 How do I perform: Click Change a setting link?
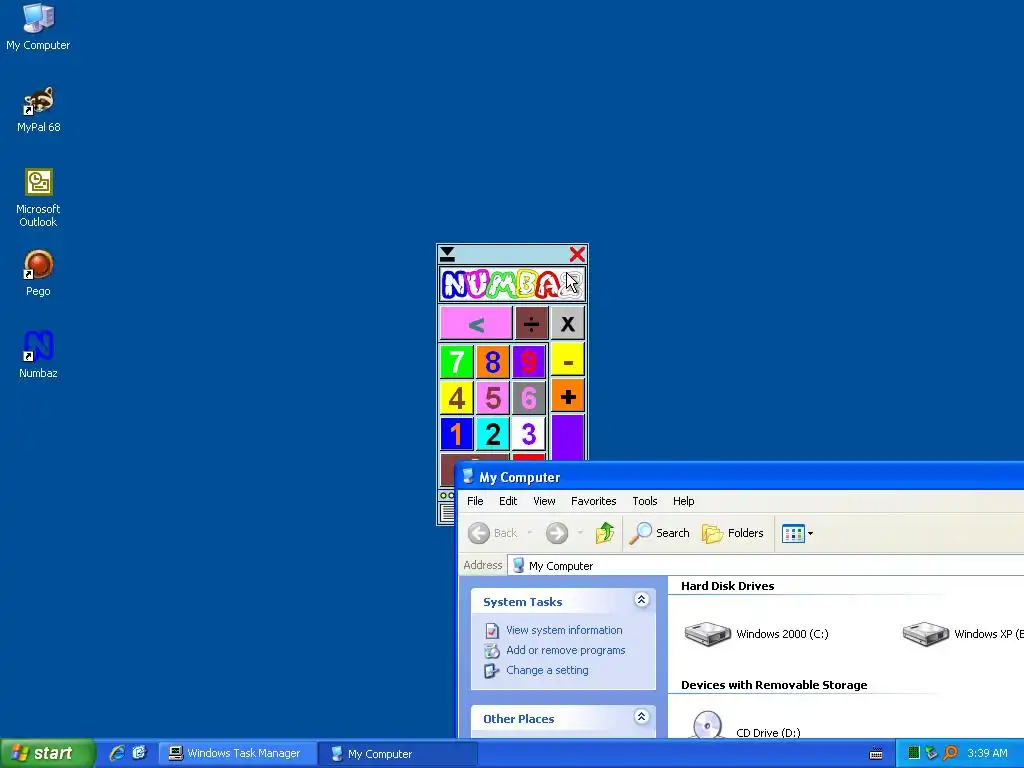pos(547,670)
